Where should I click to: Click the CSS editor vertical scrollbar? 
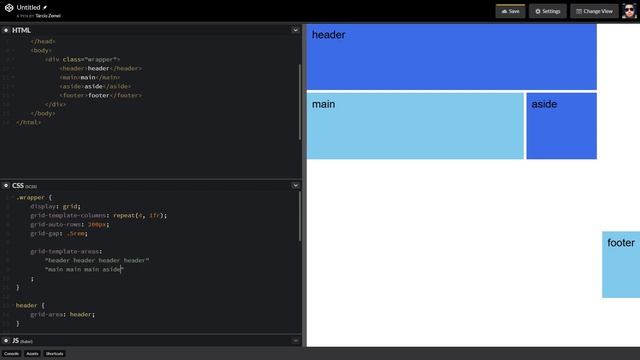[300, 216]
